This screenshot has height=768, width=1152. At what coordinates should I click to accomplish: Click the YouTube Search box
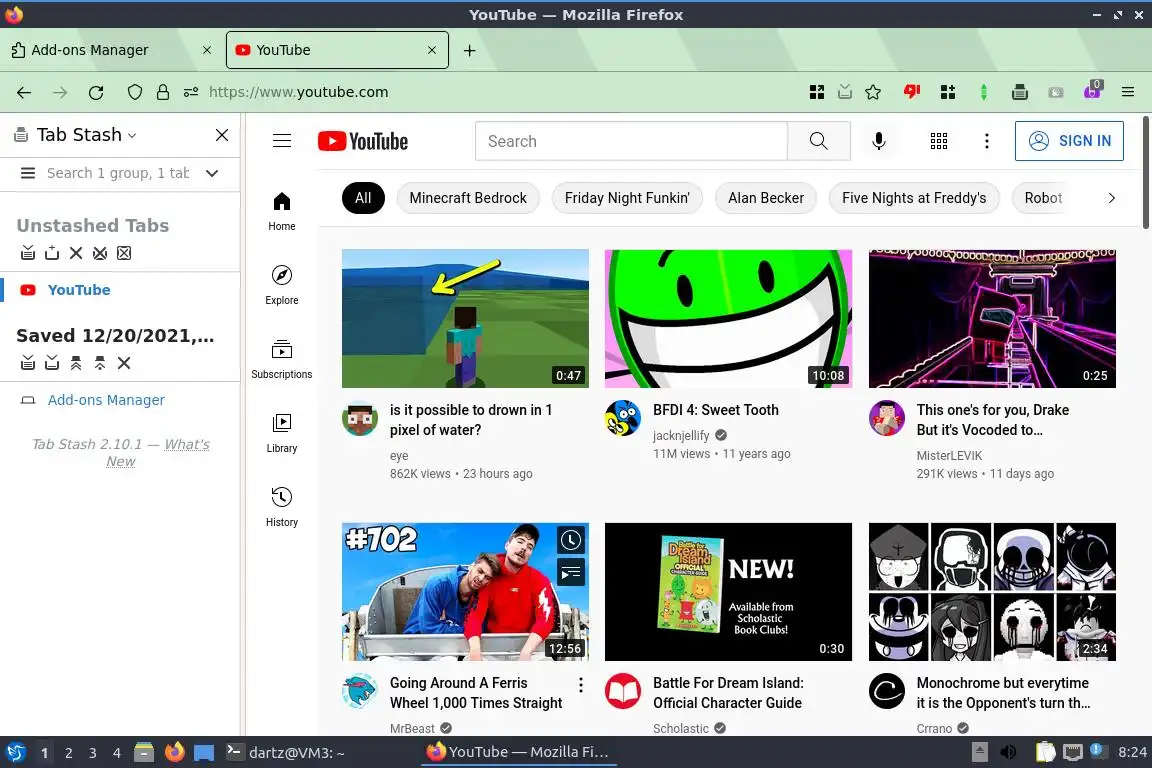[631, 141]
